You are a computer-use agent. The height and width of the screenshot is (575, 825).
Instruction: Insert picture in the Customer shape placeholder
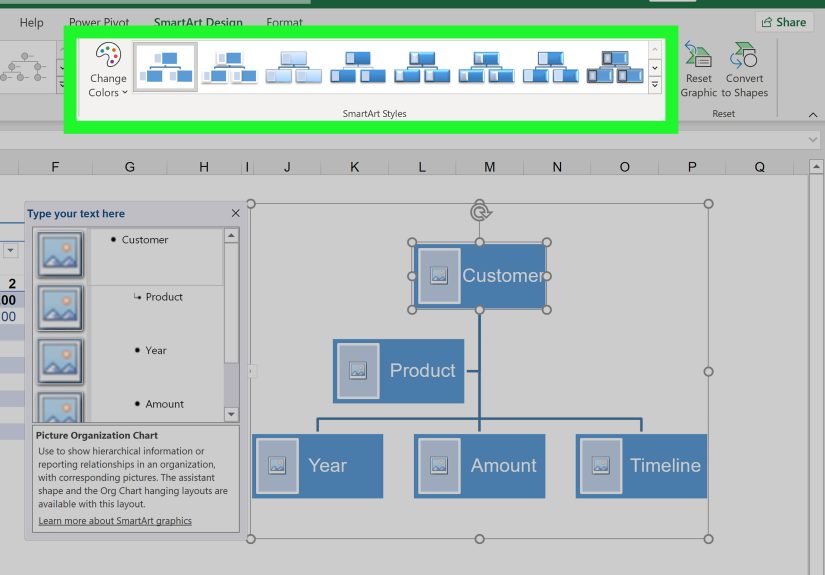pos(439,275)
